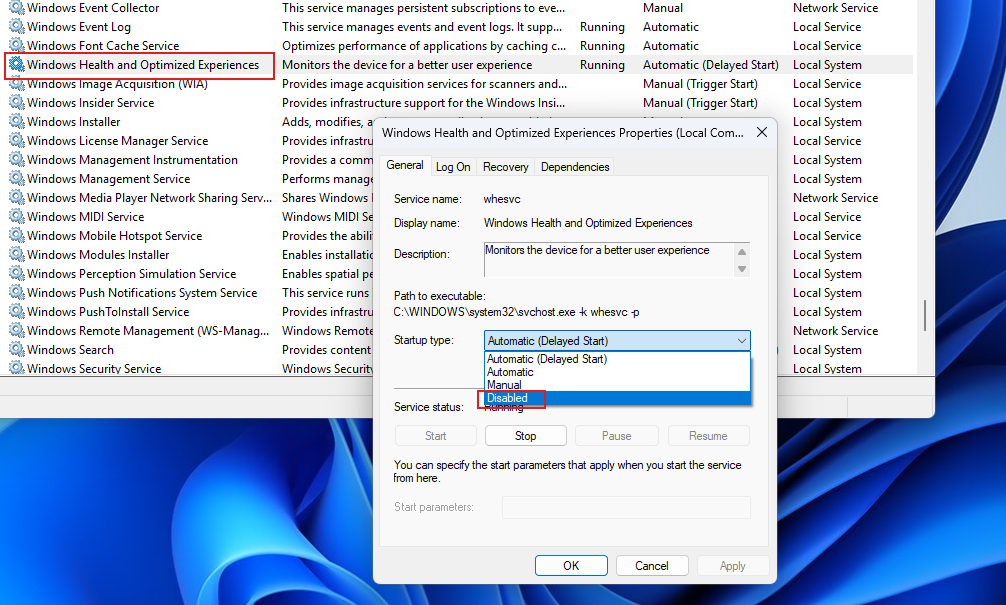Select Windows Installer service name
This screenshot has height=605, width=1006.
coord(74,121)
